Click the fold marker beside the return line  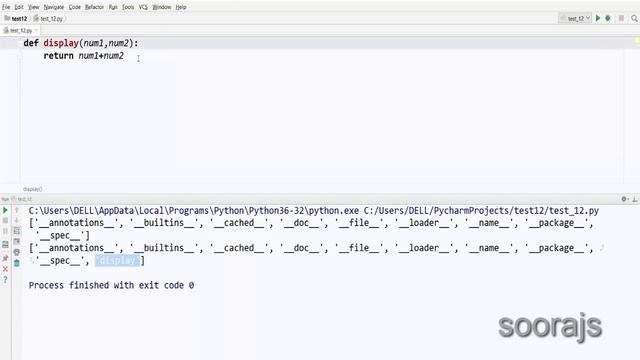click(x=20, y=56)
